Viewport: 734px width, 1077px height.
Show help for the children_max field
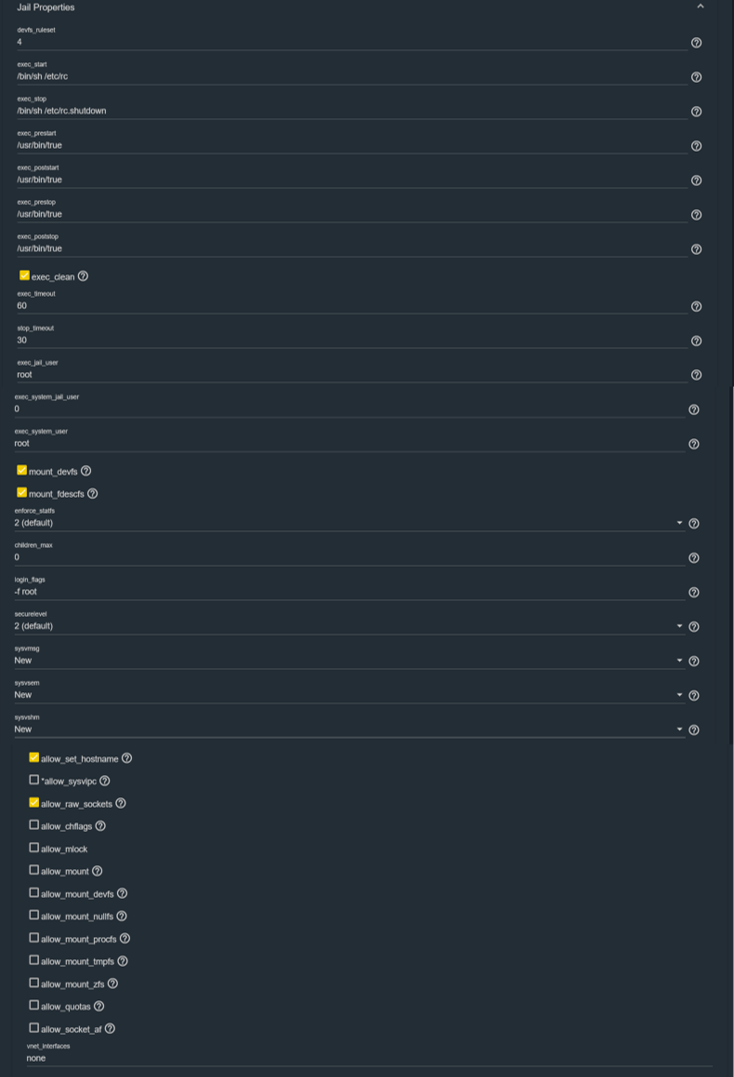point(693,558)
